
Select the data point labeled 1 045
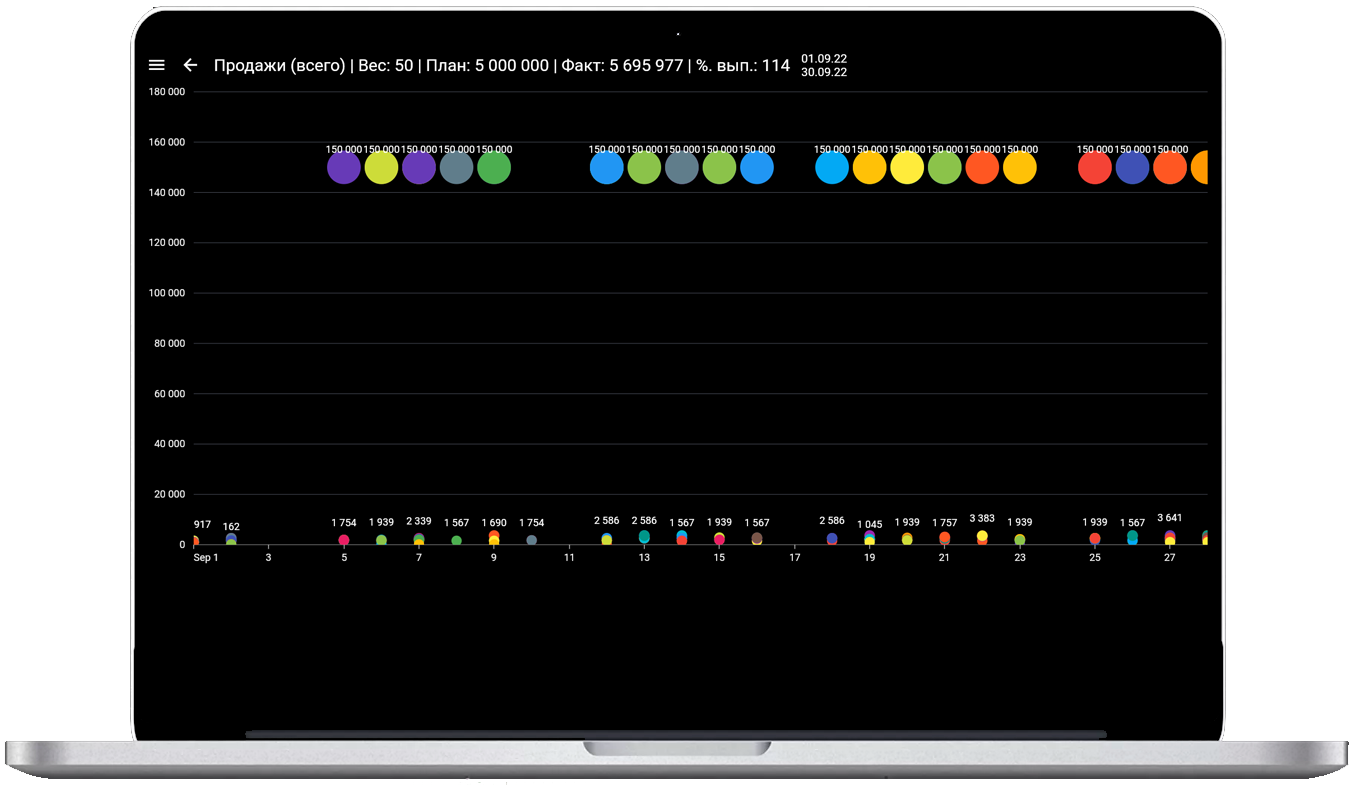click(x=870, y=538)
